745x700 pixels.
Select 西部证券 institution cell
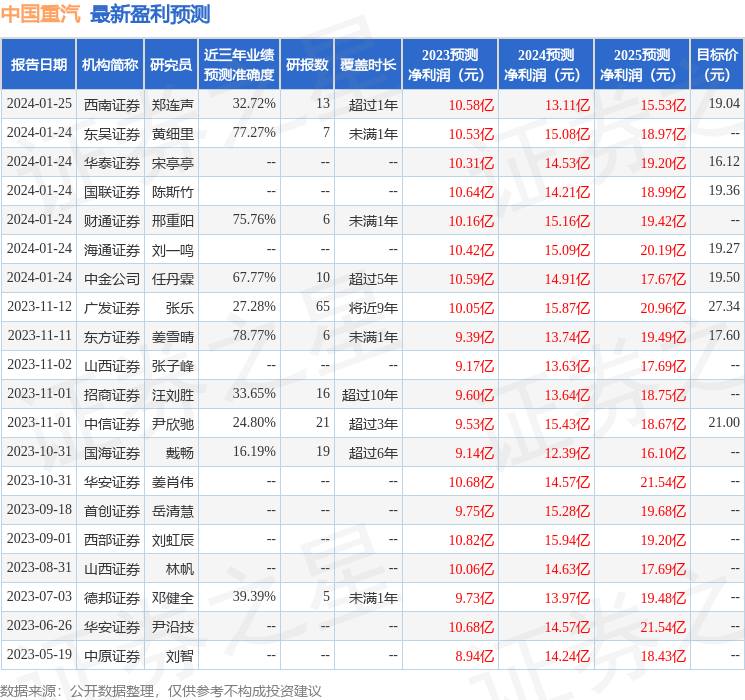[112, 540]
